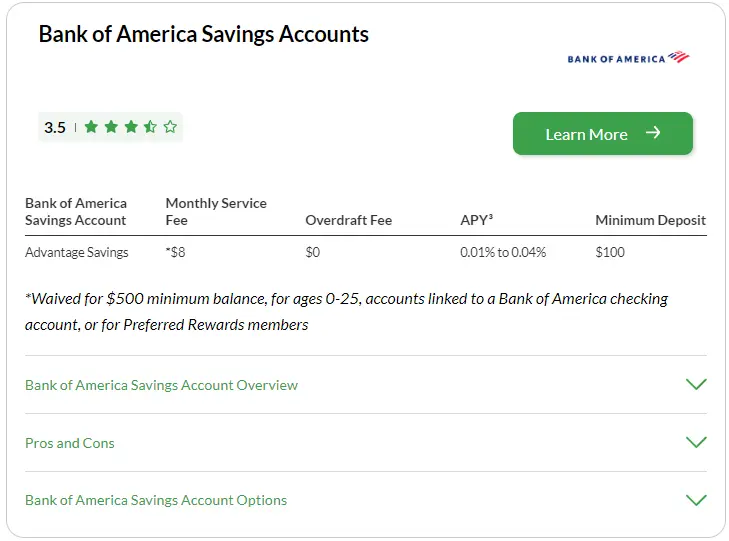Click the Minimum Deposit column header
Screen dimensions: 729x541
click(650, 220)
